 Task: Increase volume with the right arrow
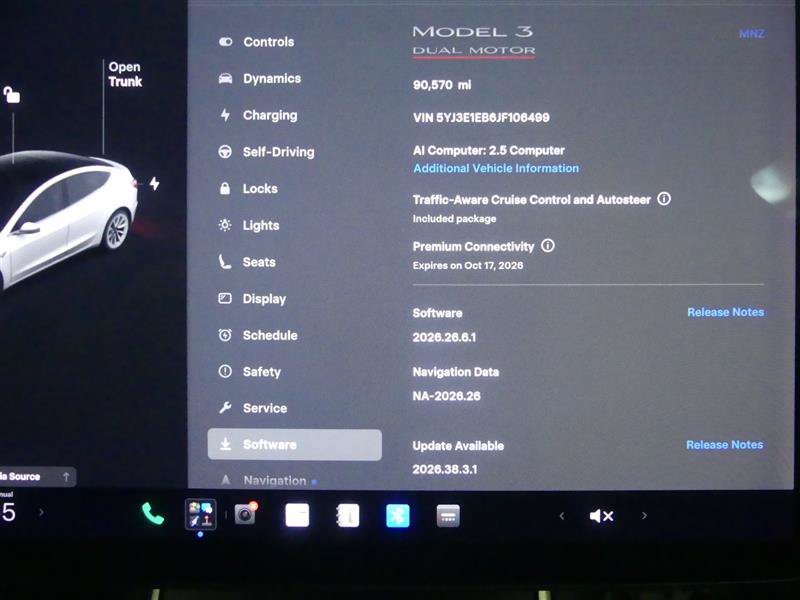(644, 516)
